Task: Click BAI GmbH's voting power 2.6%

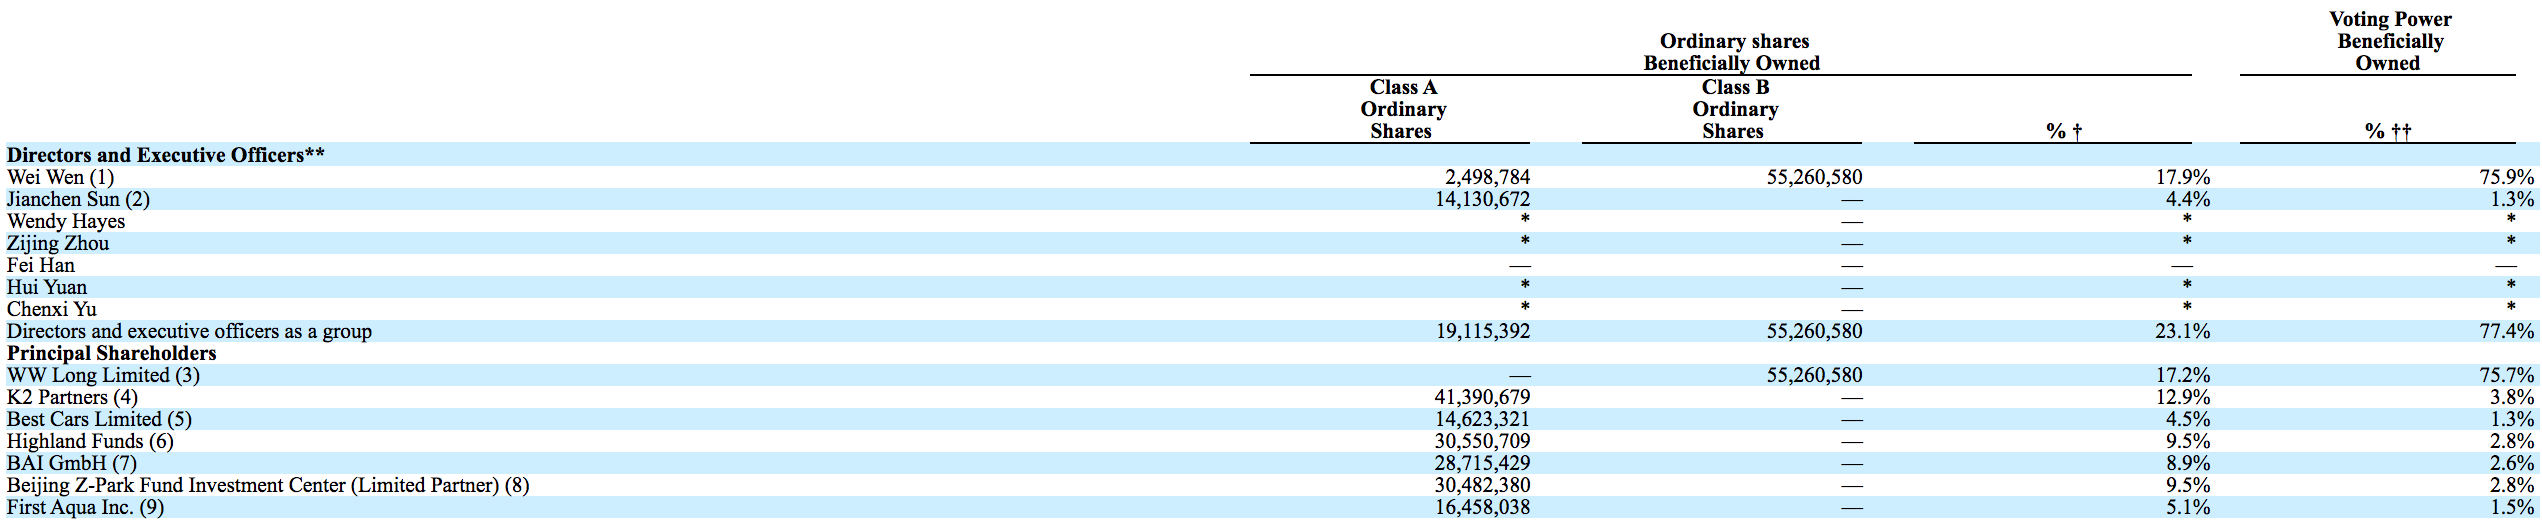Action: pyautogui.click(x=2512, y=463)
